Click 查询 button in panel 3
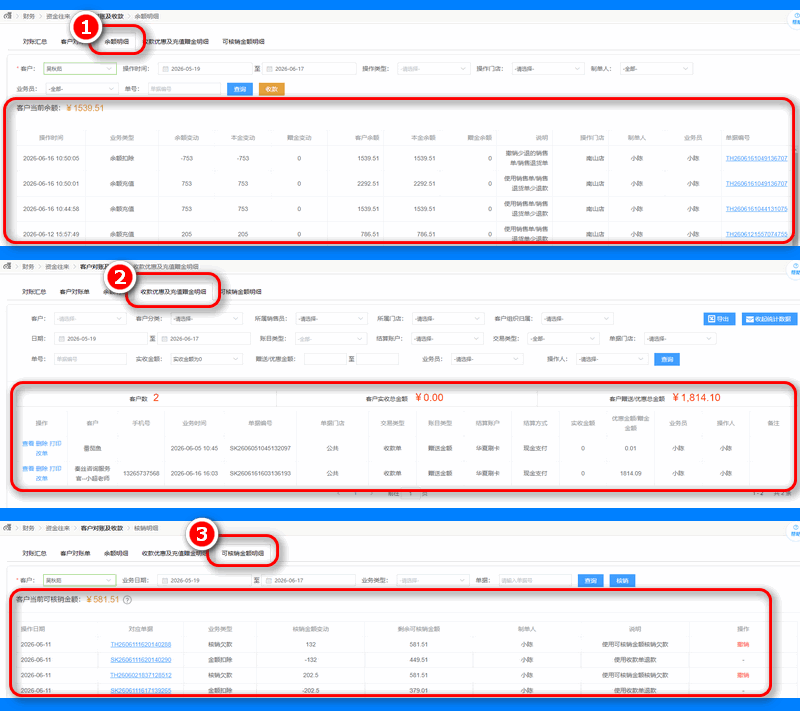This screenshot has width=800, height=711. point(590,580)
